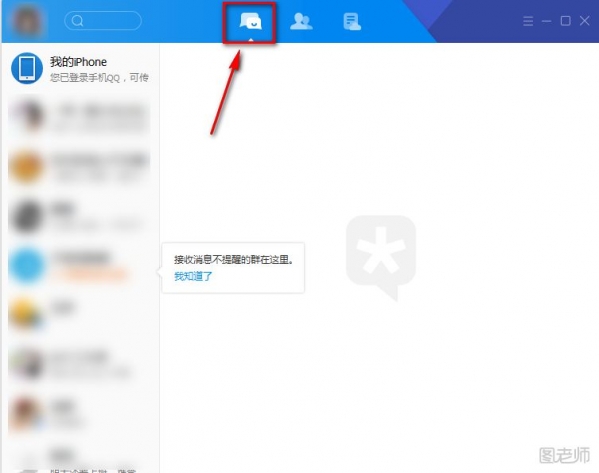Open the 我的iPhone conversation entry
The width and height of the screenshot is (599, 473).
[80, 69]
